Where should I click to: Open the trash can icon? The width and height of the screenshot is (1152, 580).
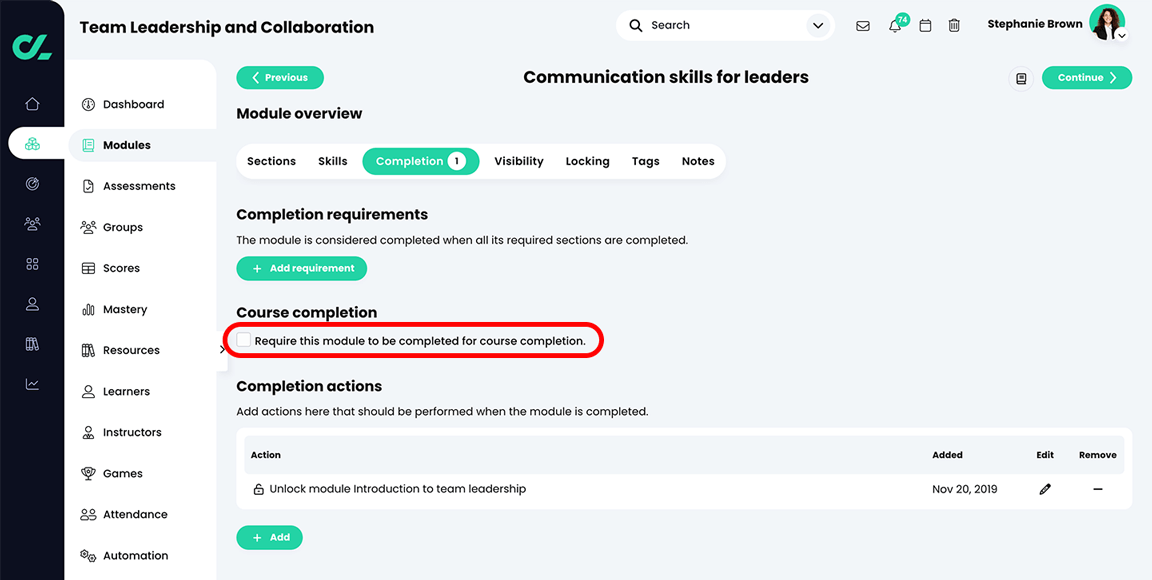954,26
